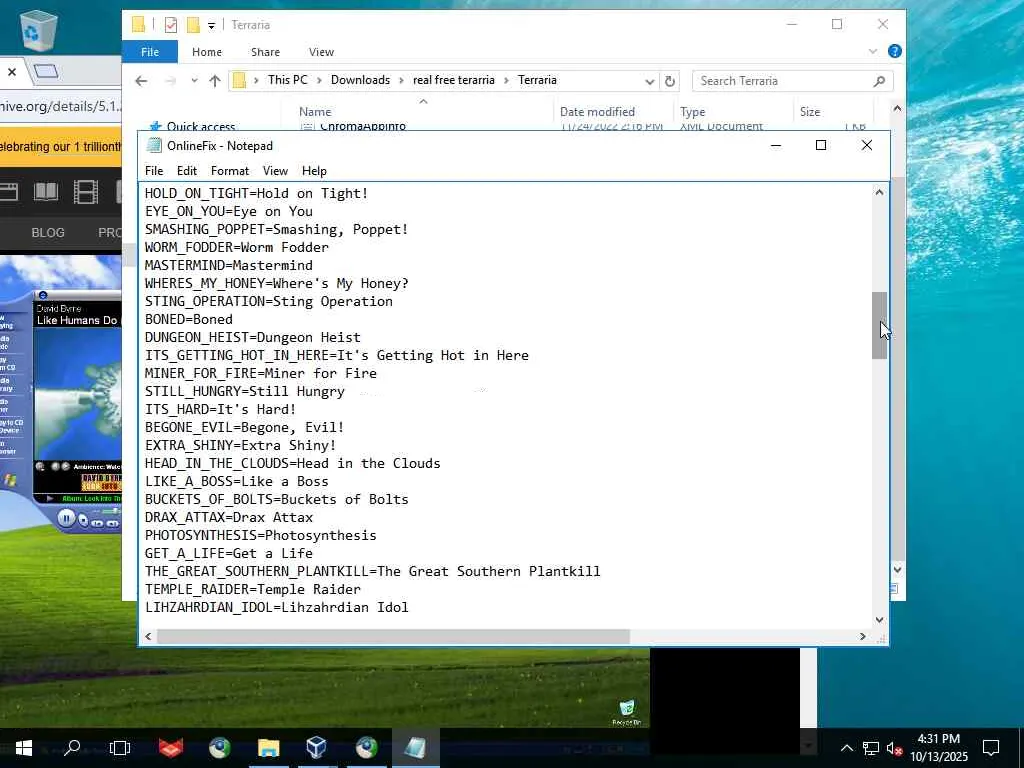
Task: Sort files by the Type column header
Action: click(692, 112)
